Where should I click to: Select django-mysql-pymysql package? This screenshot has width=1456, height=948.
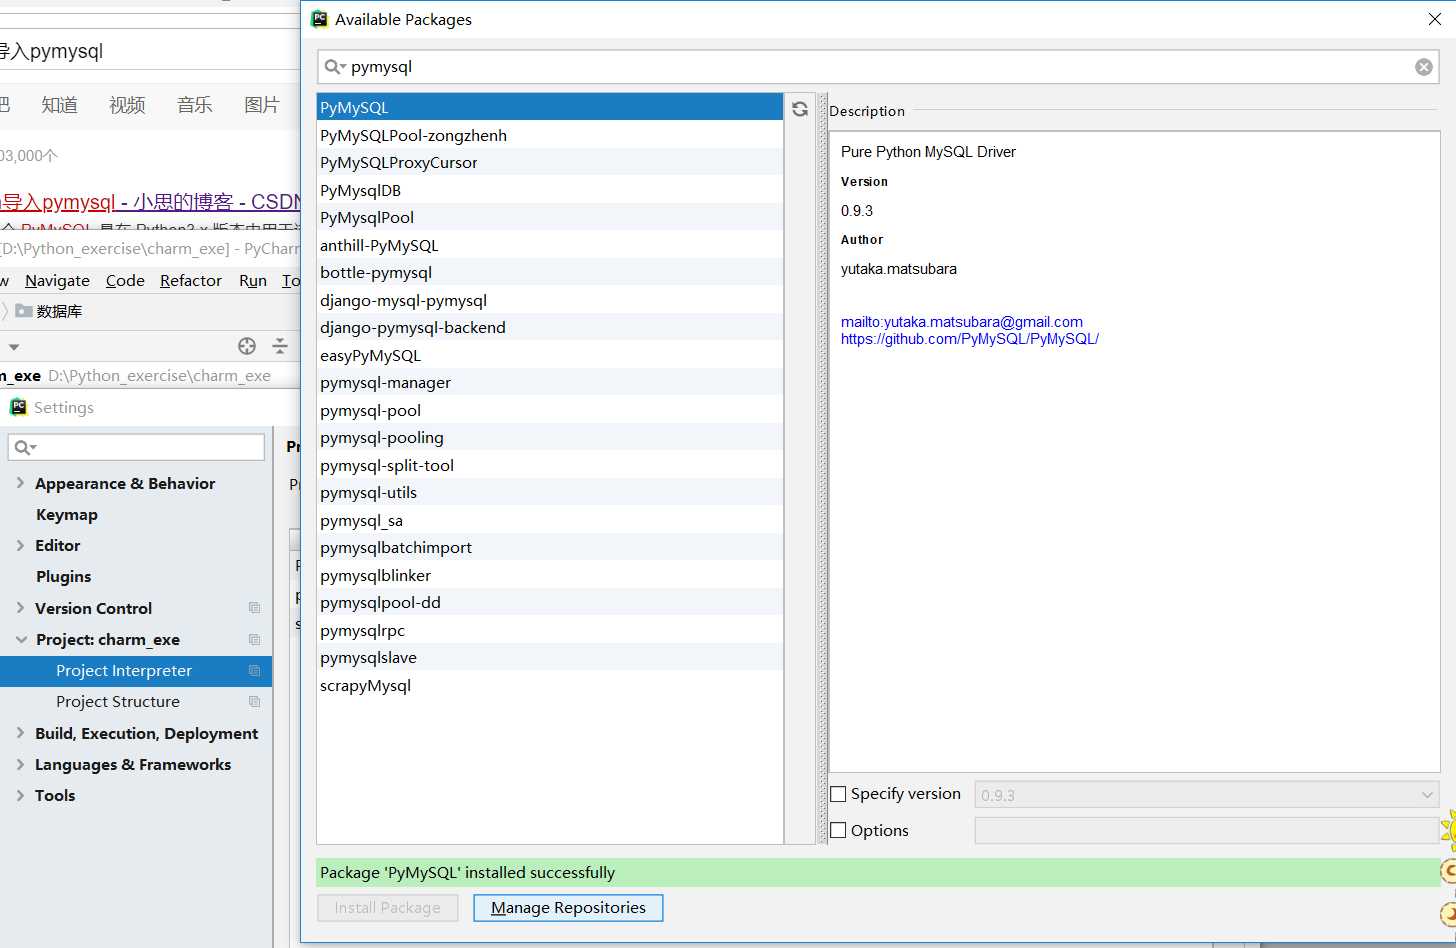point(550,300)
